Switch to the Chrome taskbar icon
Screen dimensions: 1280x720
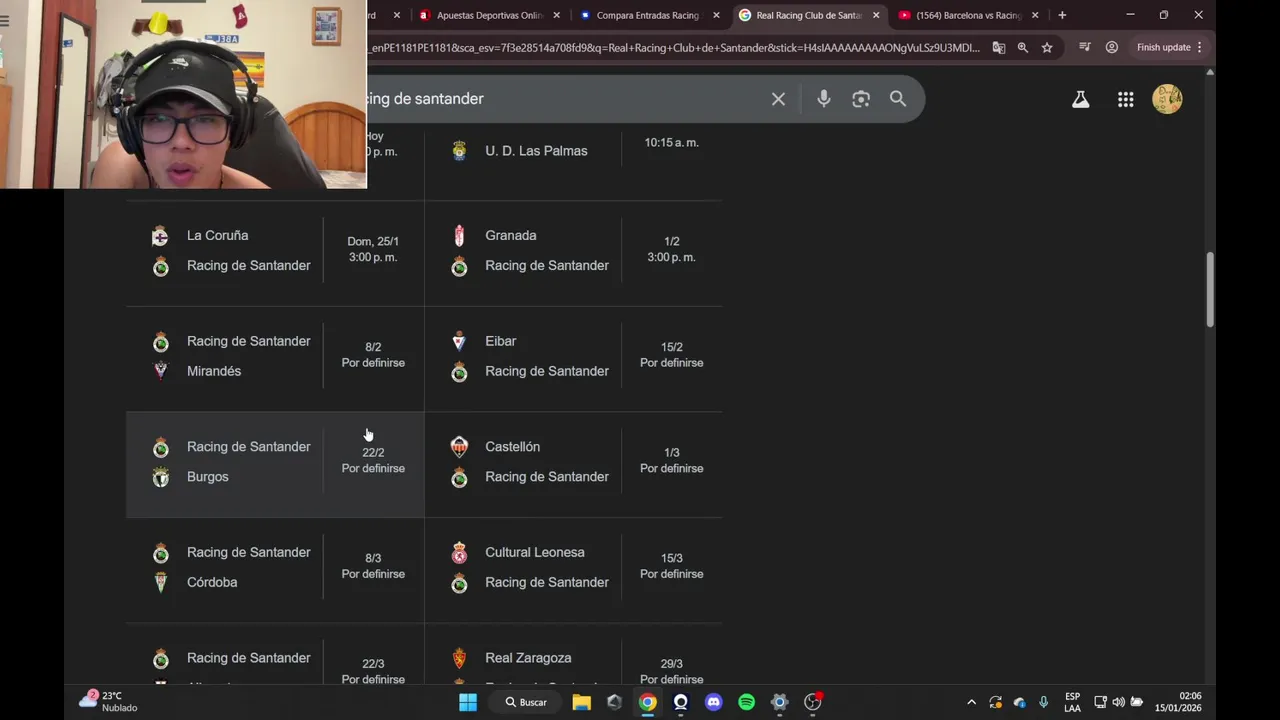648,702
